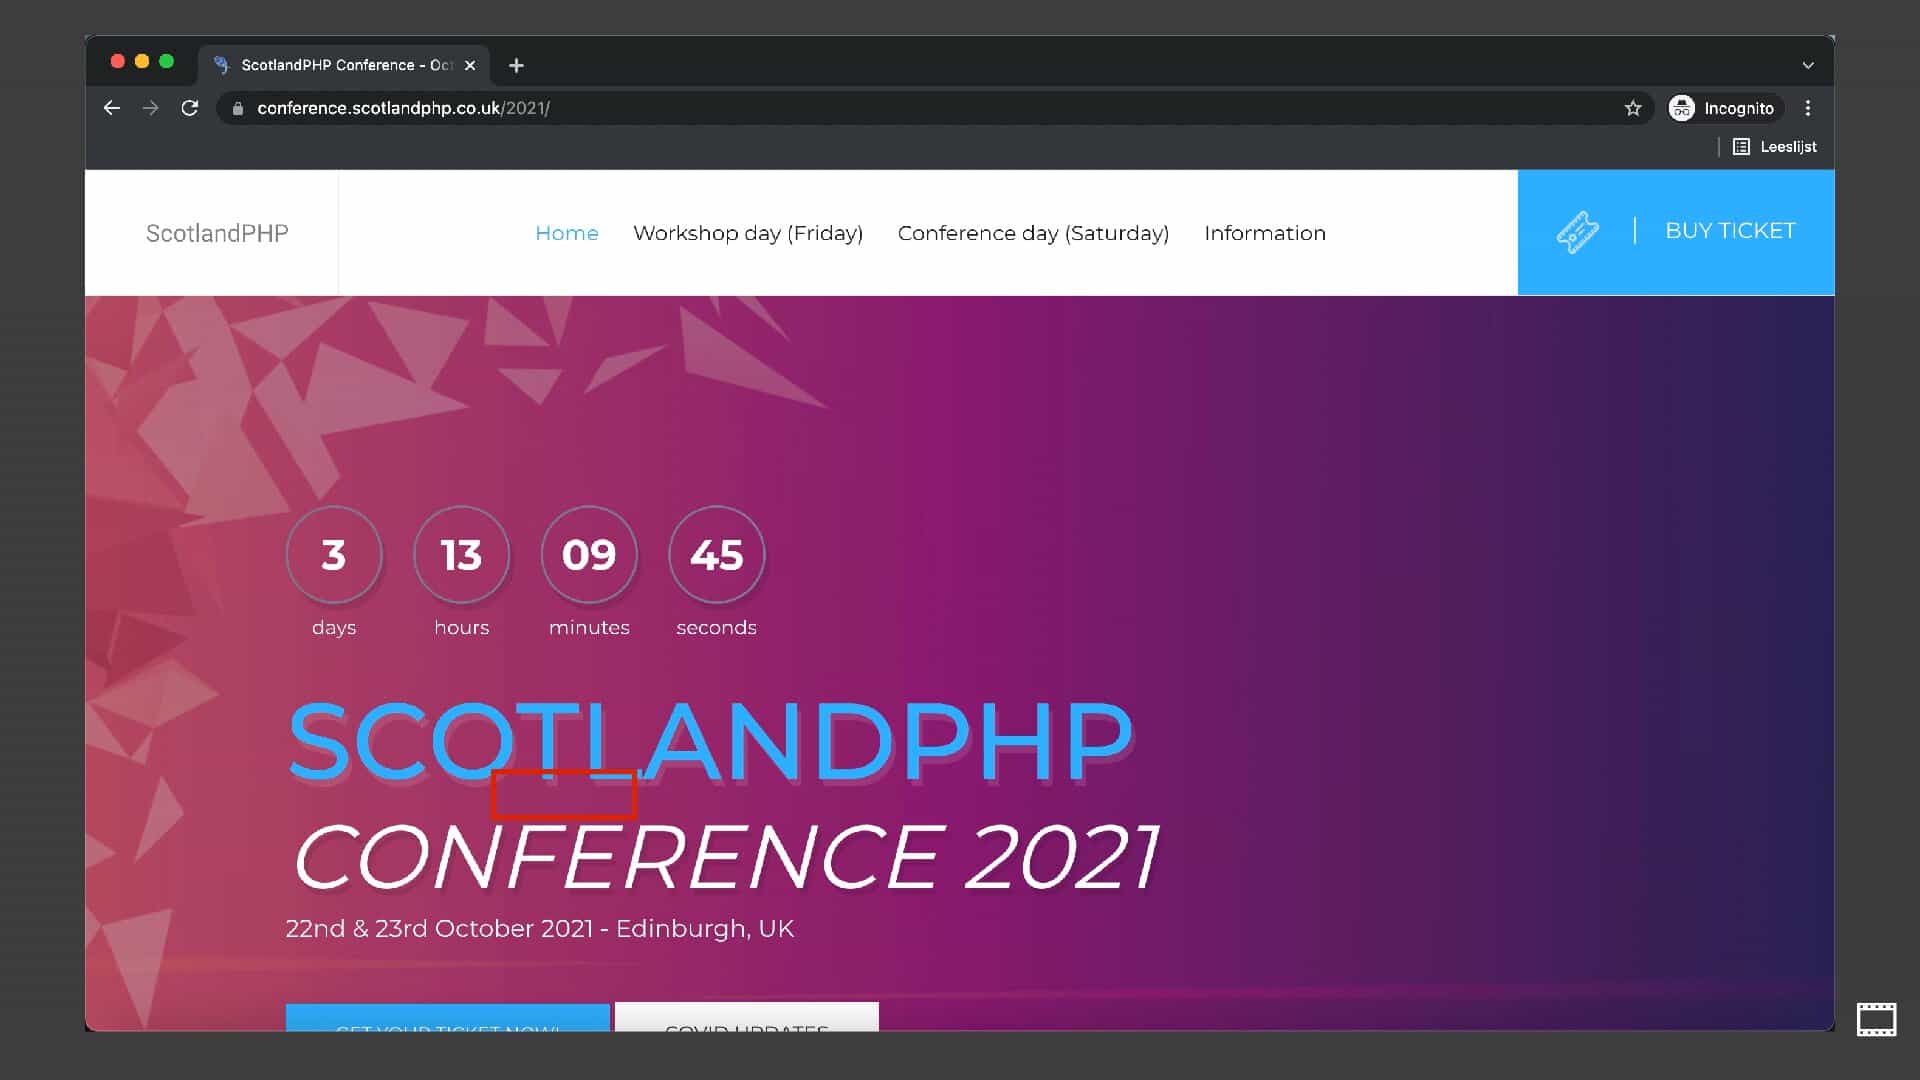Click the browser back arrow
Screen dimensions: 1920x1080
[112, 108]
